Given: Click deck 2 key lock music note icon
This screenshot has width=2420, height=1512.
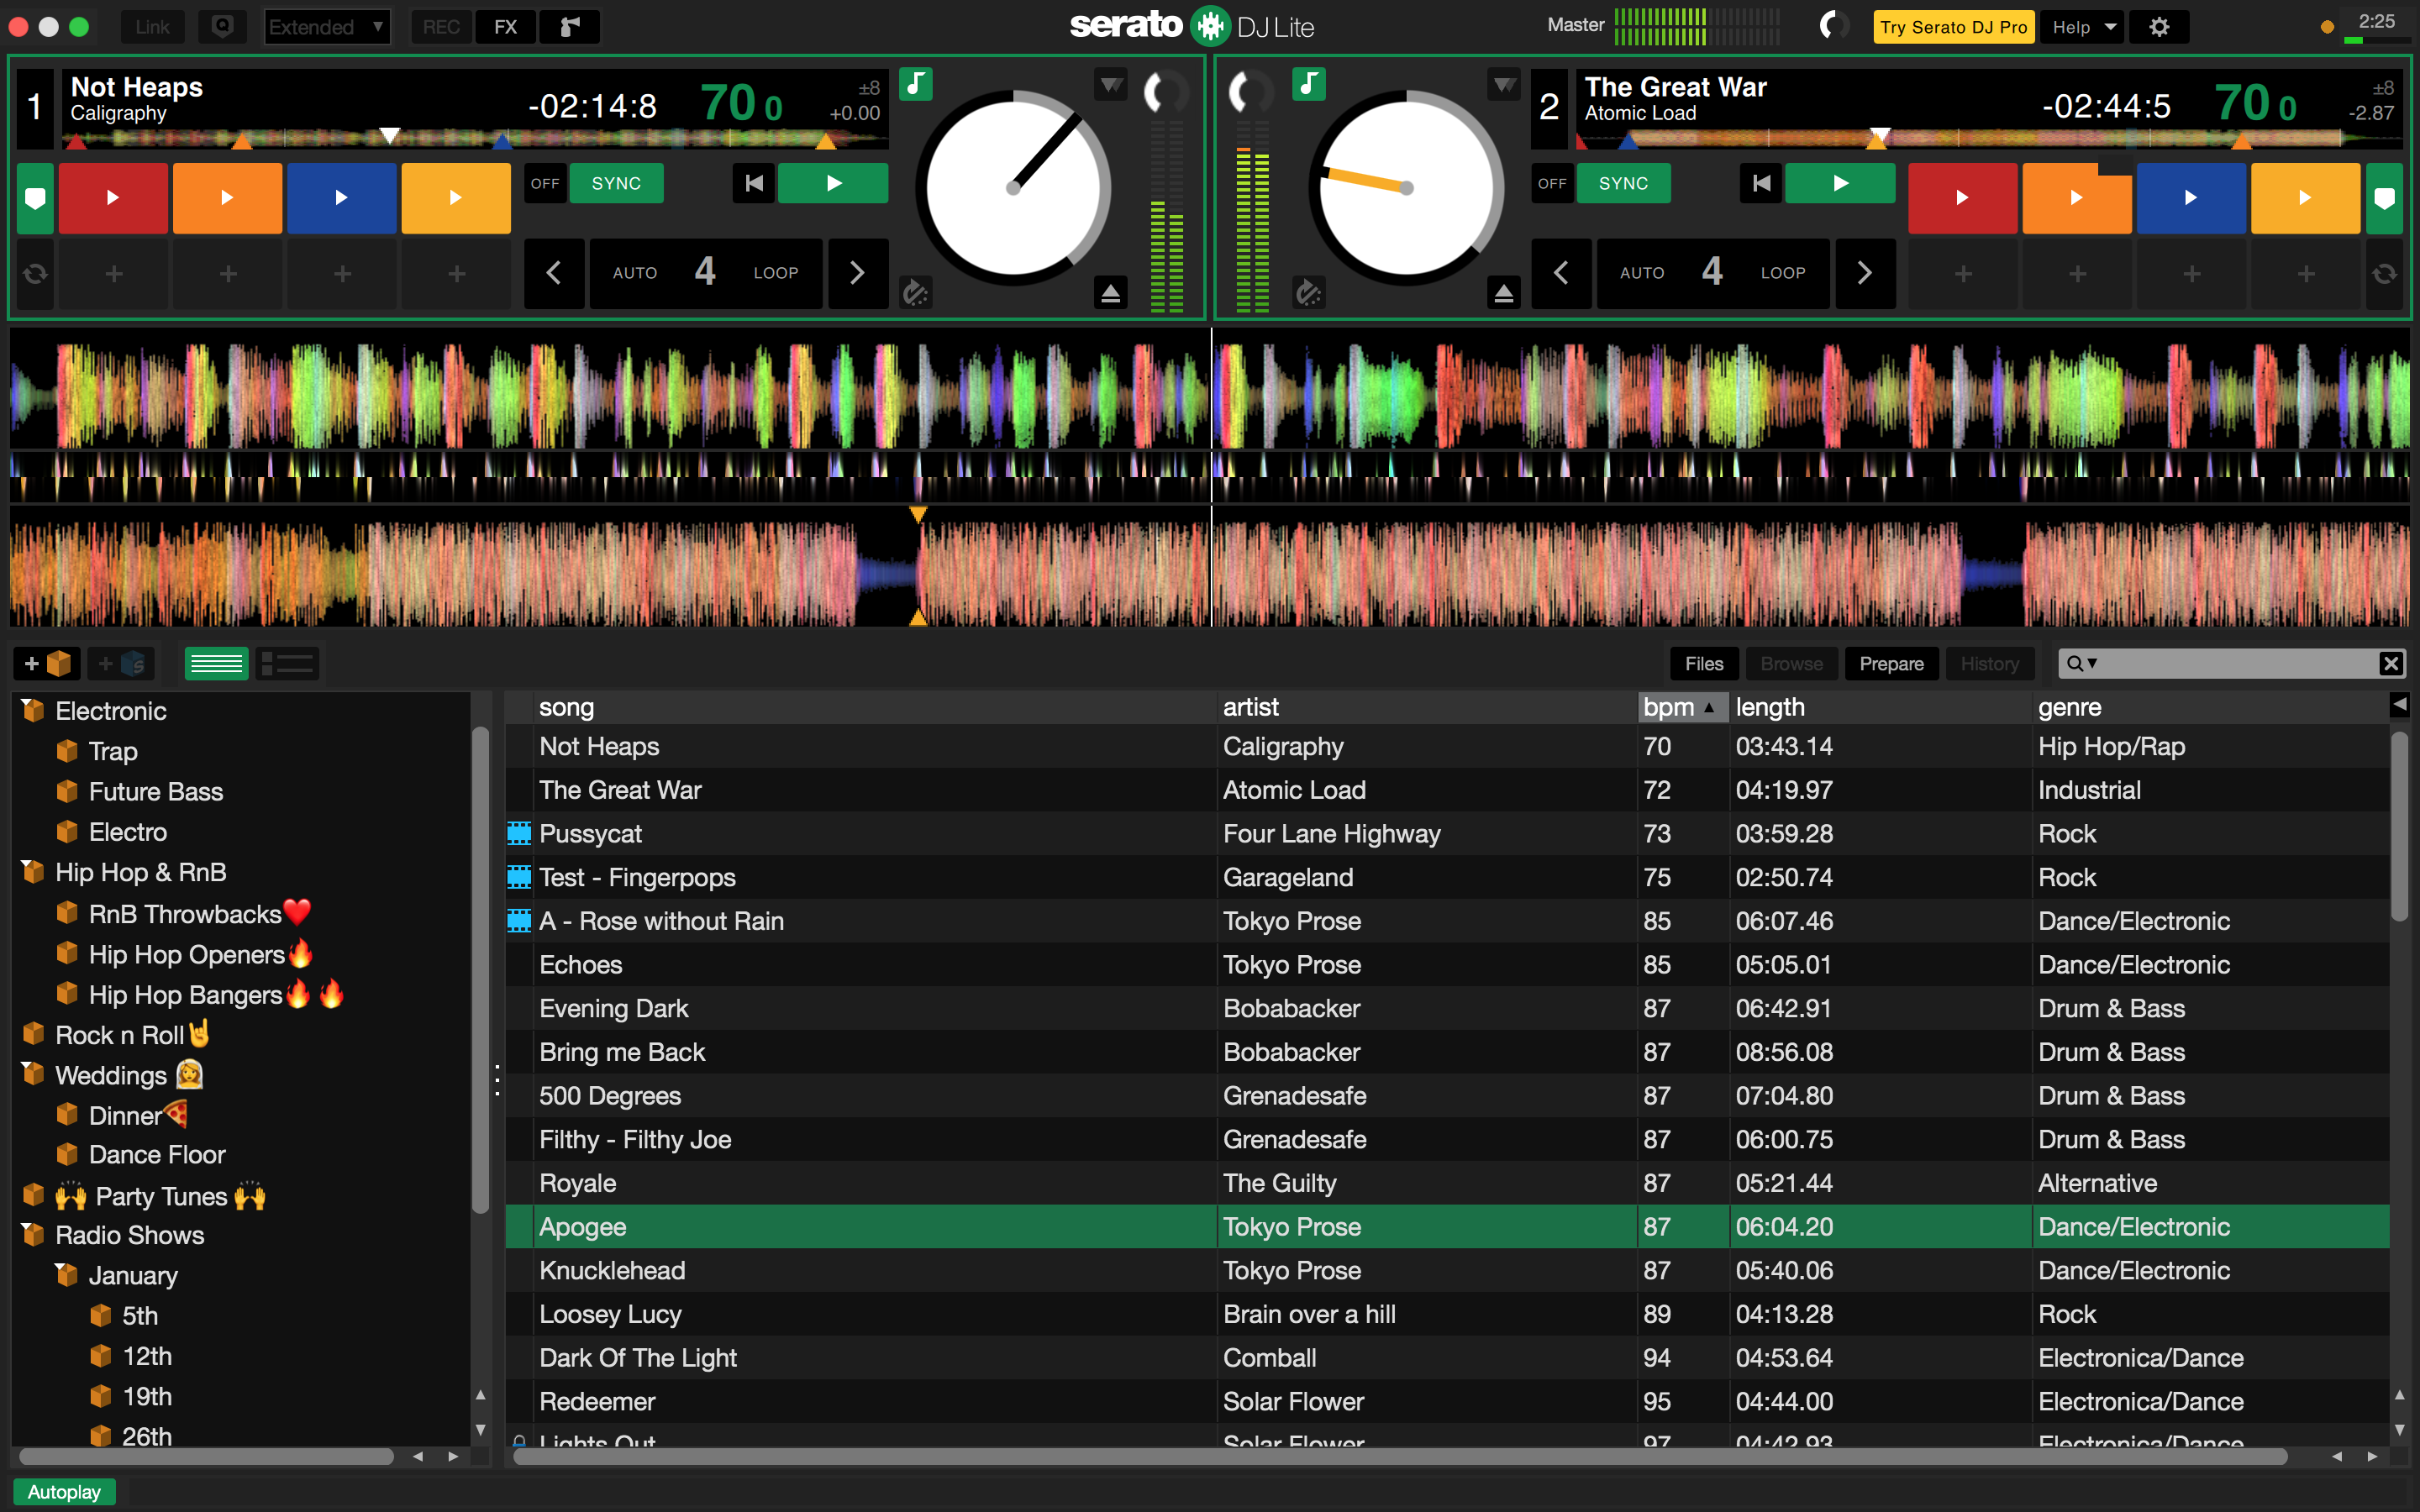Looking at the screenshot, I should [x=1308, y=84].
